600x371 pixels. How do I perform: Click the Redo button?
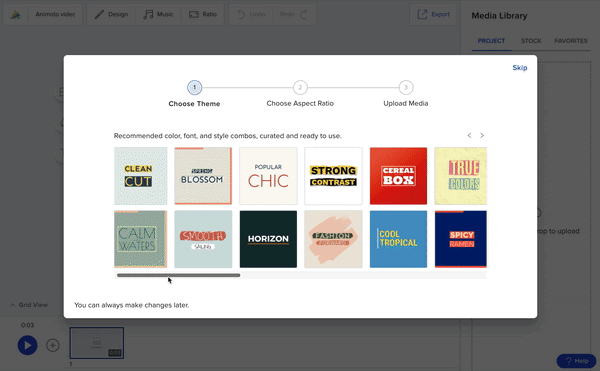293,15
